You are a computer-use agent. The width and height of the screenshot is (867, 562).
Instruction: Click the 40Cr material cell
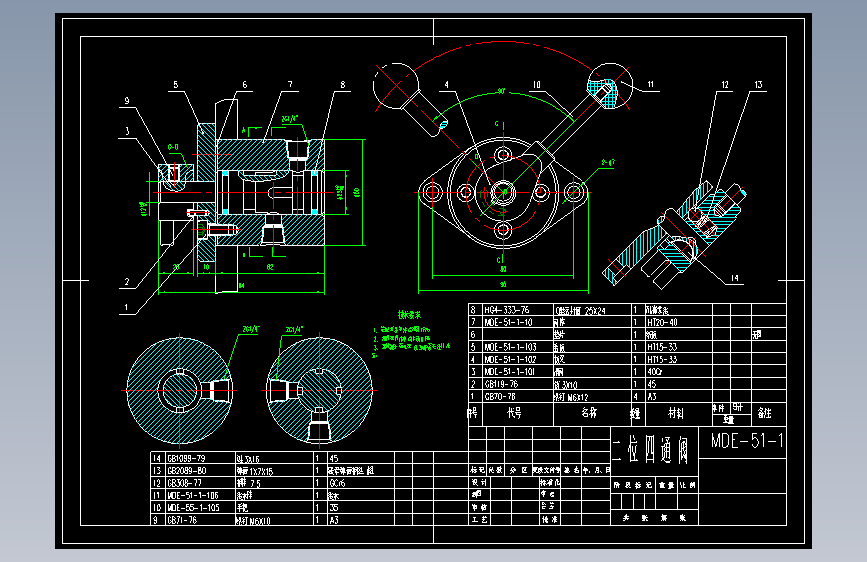click(655, 372)
